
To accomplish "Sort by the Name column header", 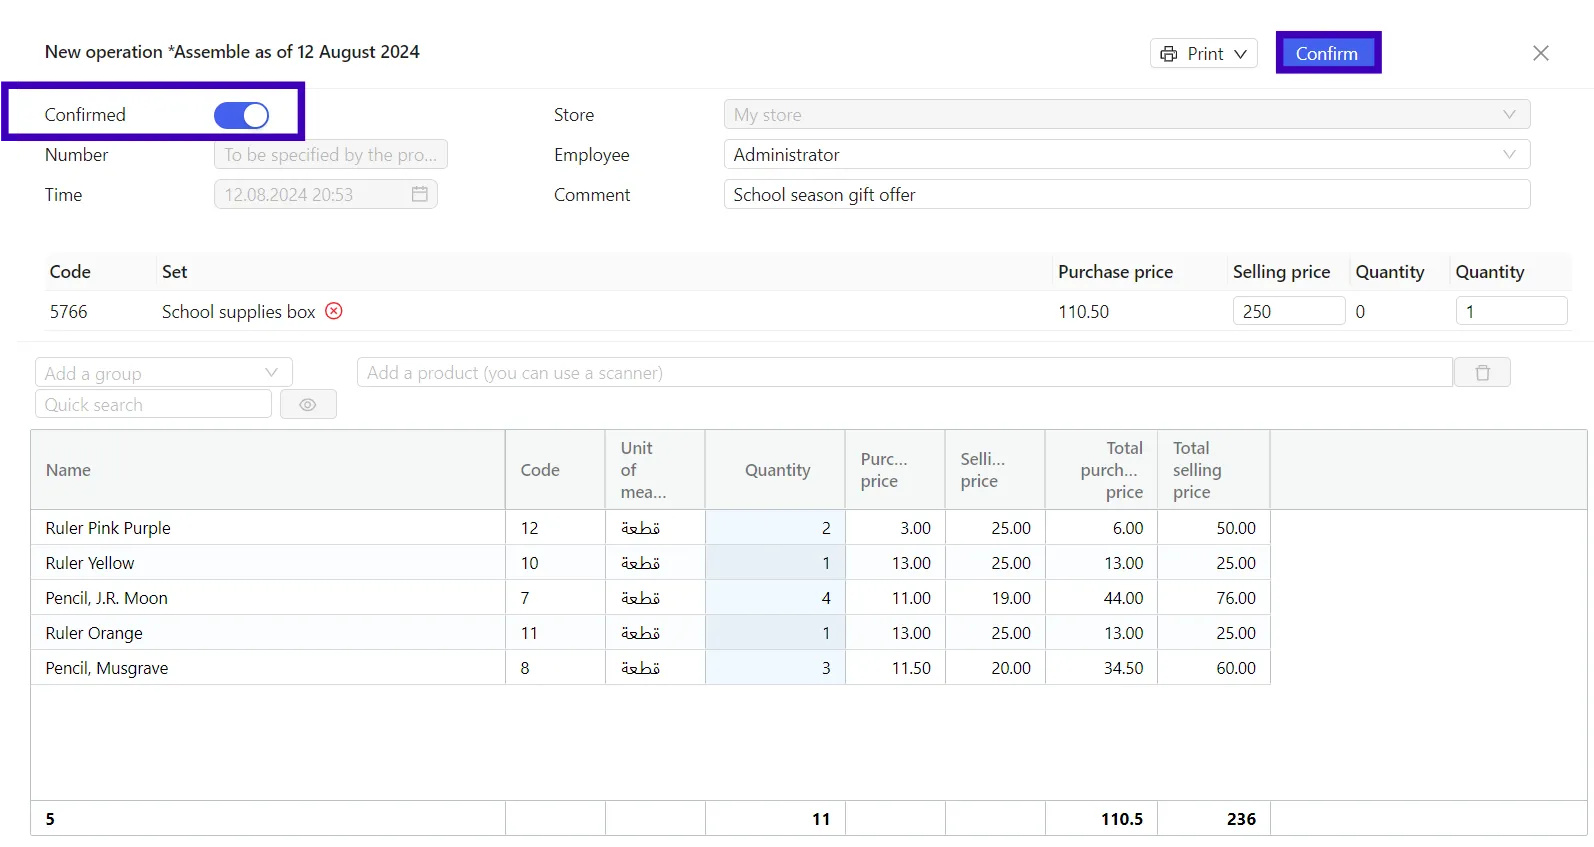I will click(268, 470).
